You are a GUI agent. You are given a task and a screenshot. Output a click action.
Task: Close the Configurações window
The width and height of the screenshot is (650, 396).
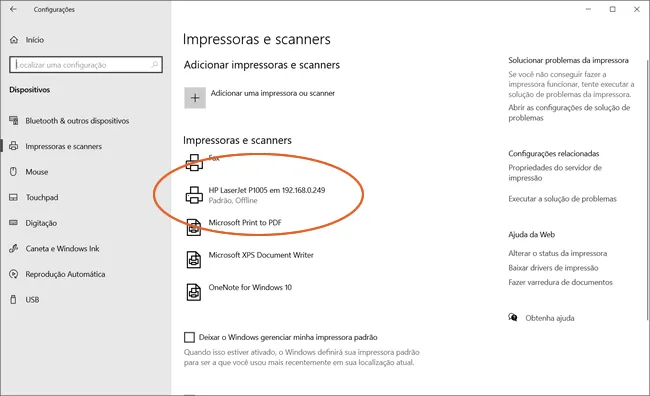[x=637, y=9]
